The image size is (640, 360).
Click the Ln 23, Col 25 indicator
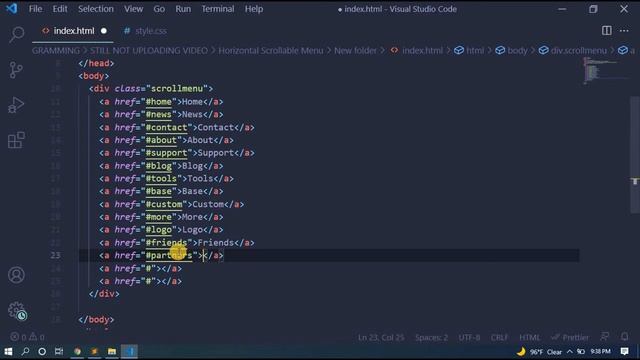381,338
